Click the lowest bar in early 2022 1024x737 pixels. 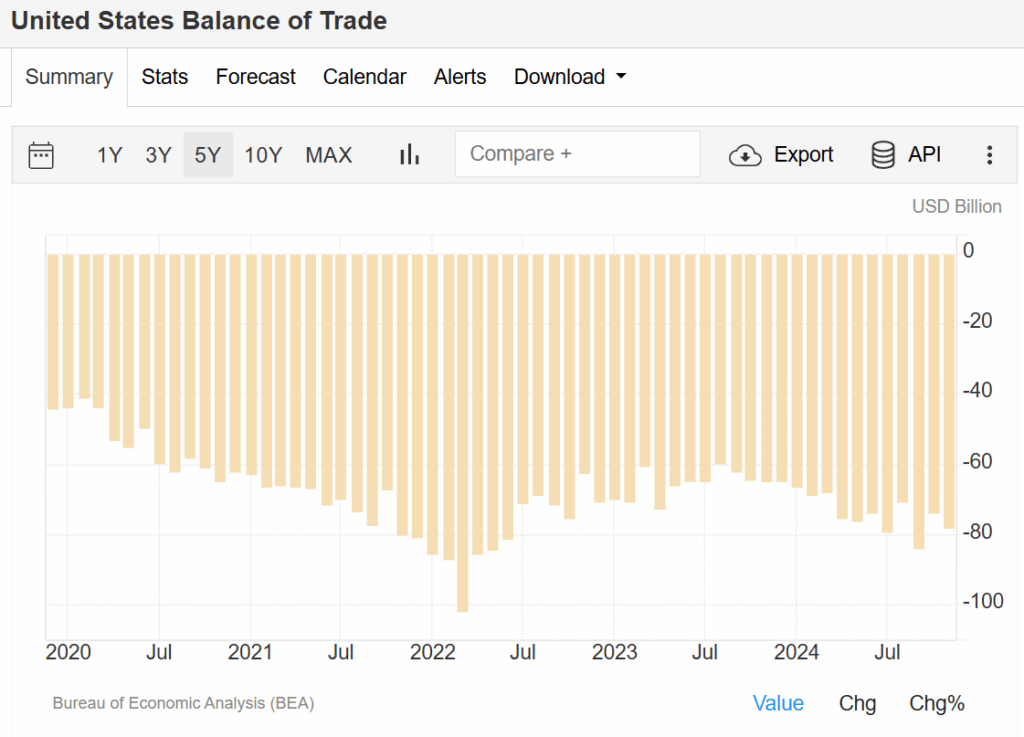(x=462, y=432)
